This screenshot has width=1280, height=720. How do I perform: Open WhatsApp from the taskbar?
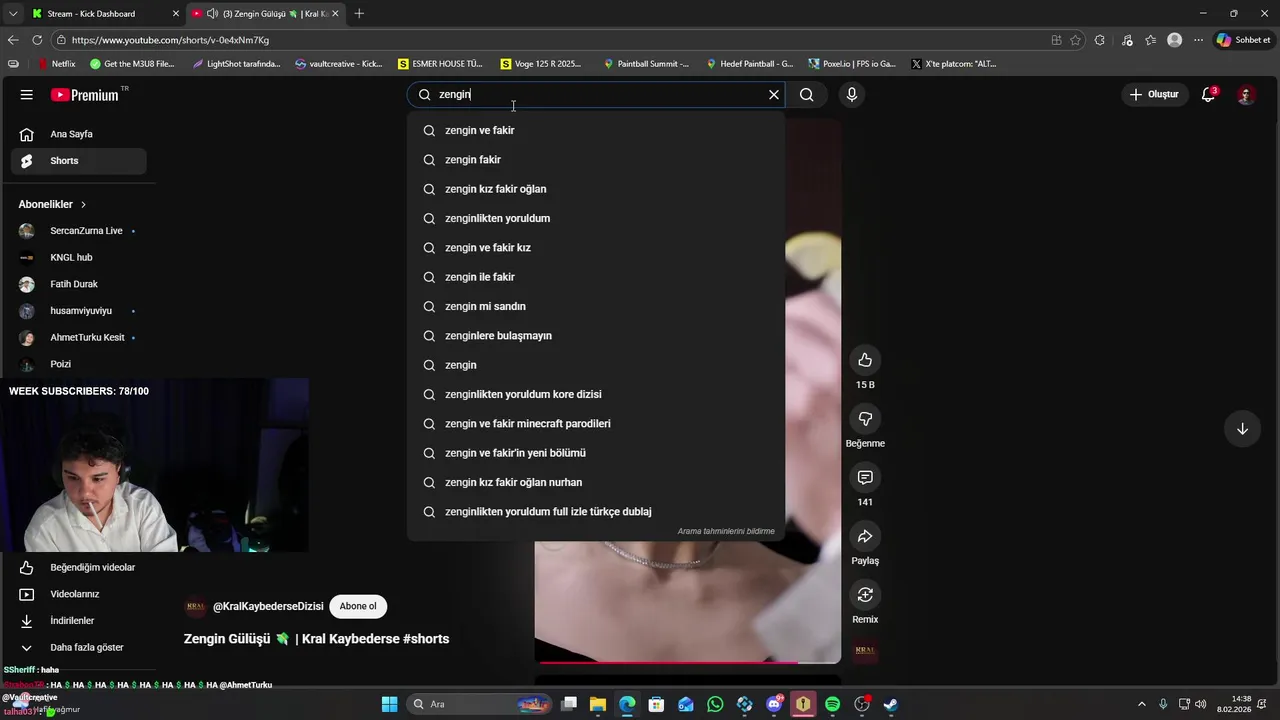715,705
